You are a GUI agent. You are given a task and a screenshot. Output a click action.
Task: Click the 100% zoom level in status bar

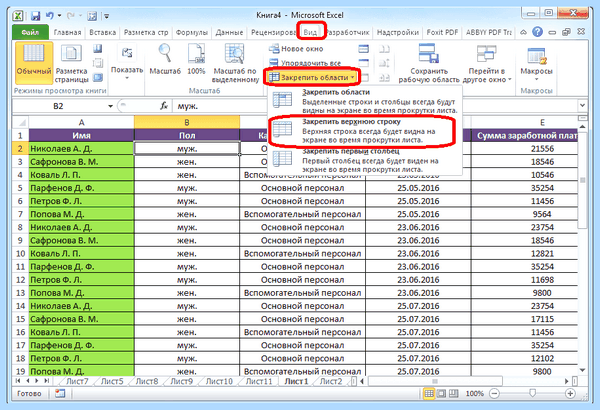[x=474, y=394]
